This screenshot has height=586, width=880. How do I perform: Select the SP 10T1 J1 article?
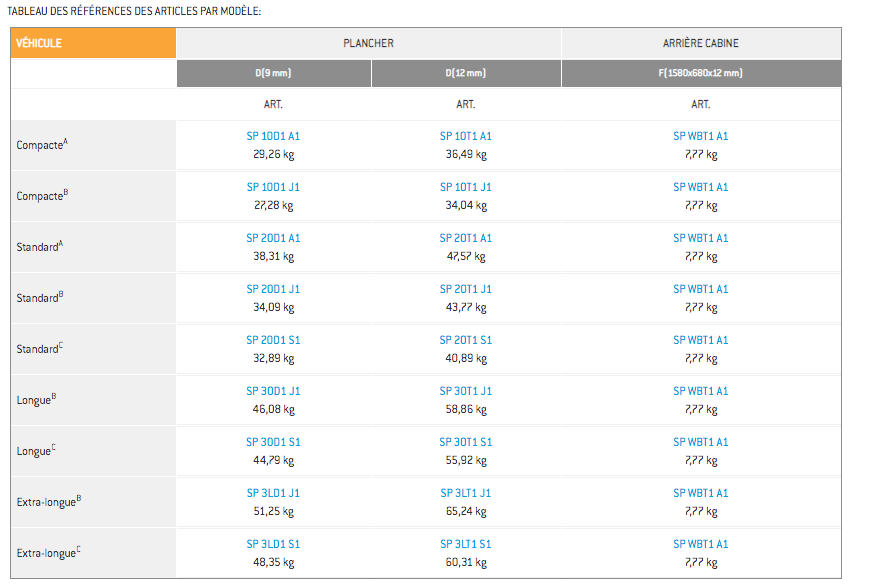coord(465,187)
